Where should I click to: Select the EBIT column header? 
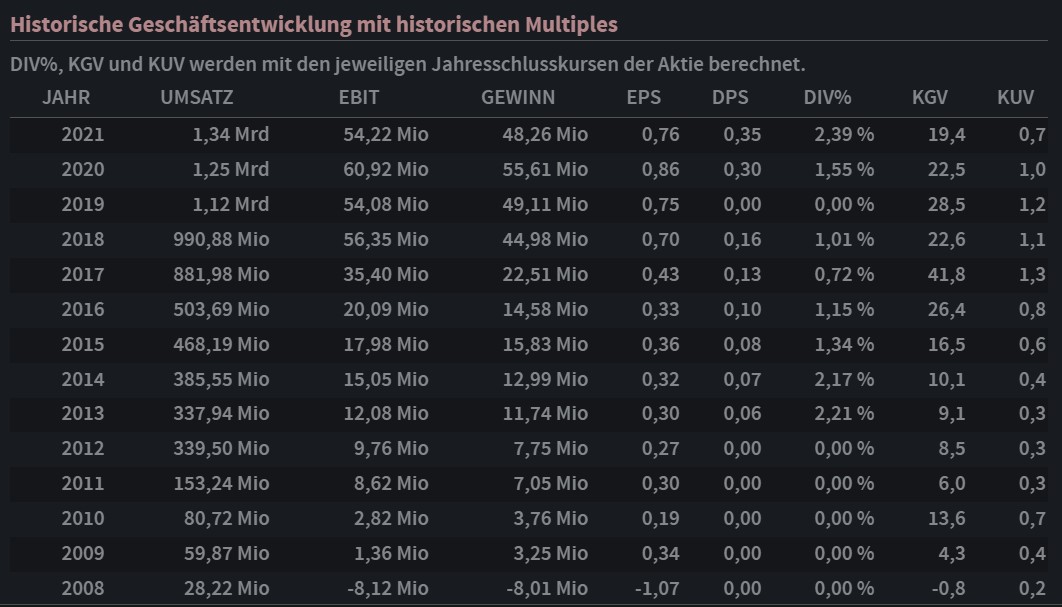pos(359,98)
